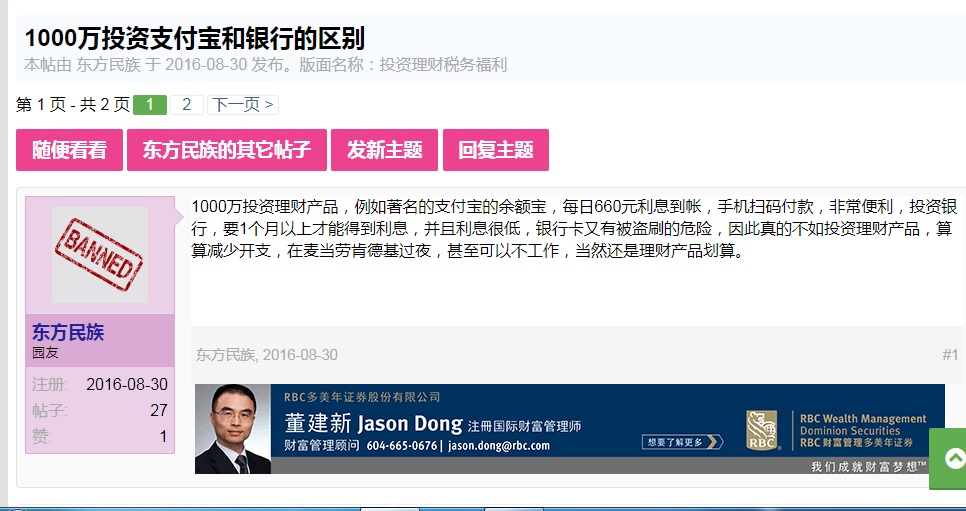Click the 赞 count value 1

coord(163,436)
